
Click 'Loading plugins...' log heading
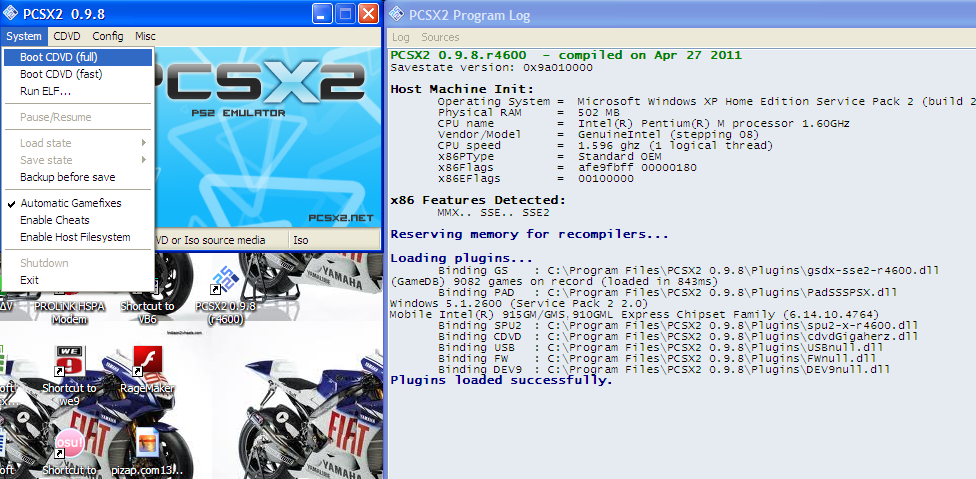(x=461, y=258)
